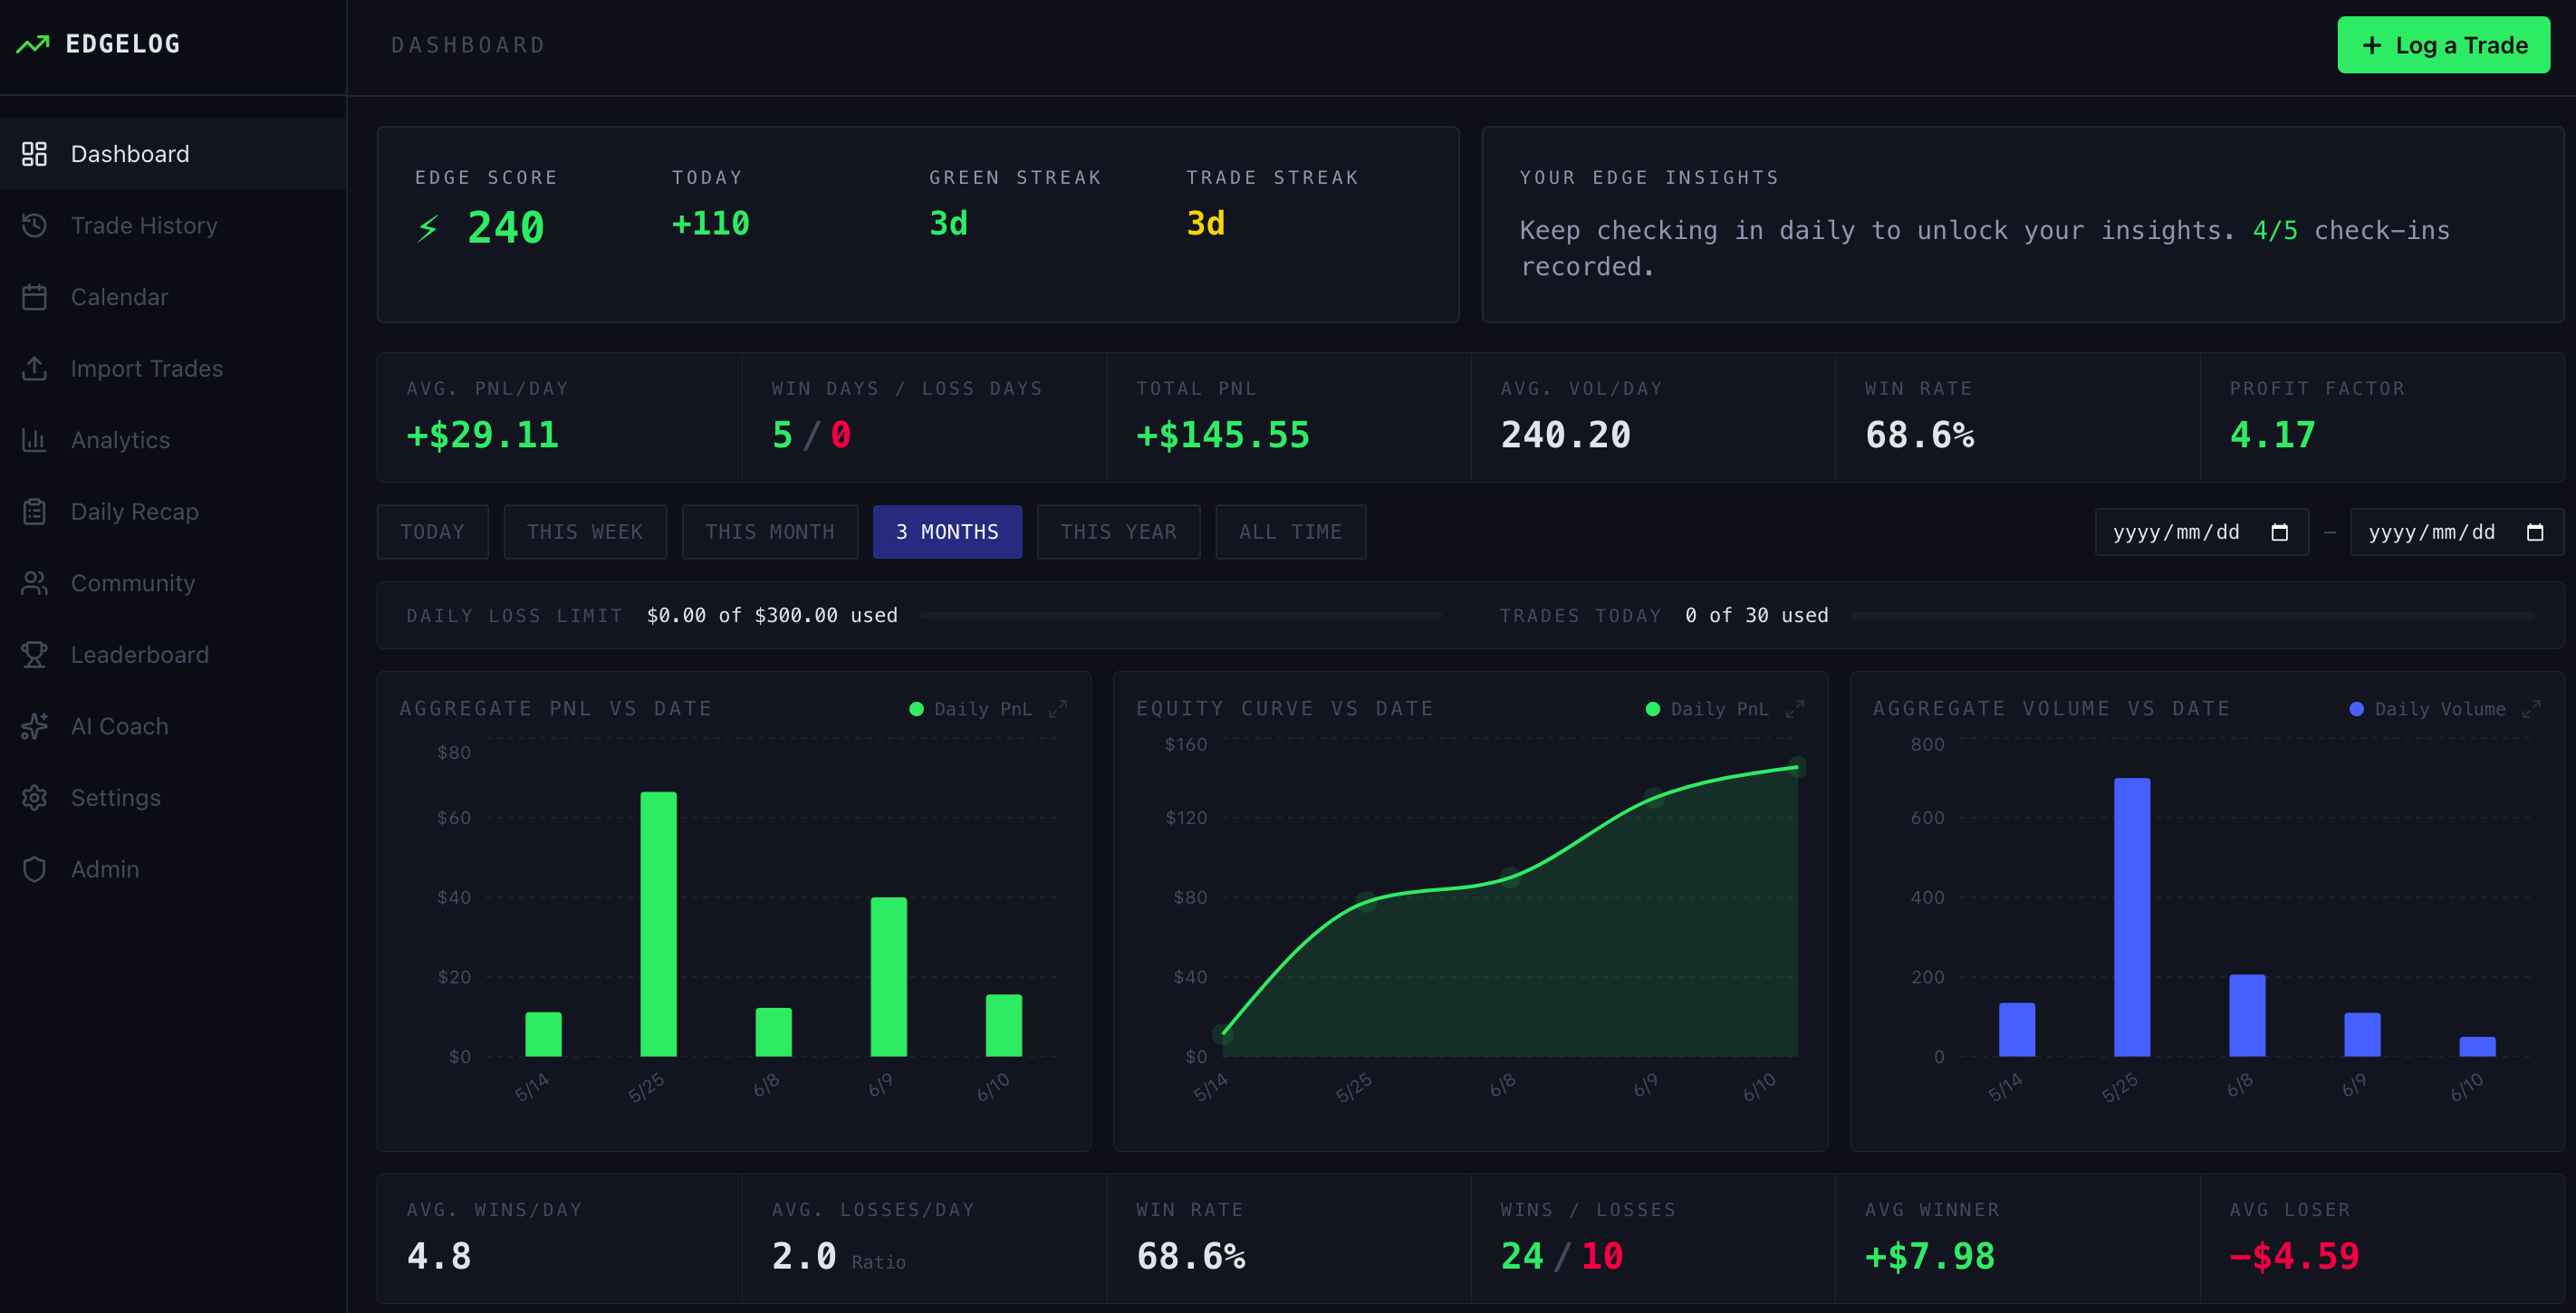Image resolution: width=2576 pixels, height=1313 pixels.
Task: Click the Edge Score lightning bolt icon
Action: tap(428, 228)
